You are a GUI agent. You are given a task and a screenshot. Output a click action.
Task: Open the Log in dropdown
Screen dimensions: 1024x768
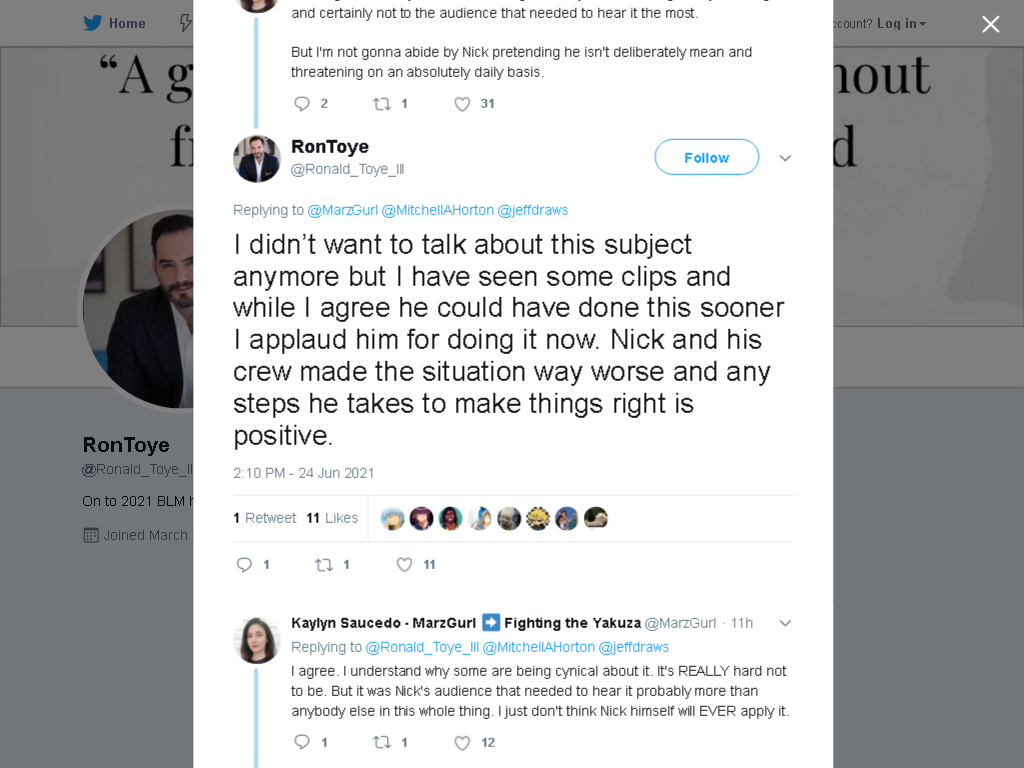(901, 24)
